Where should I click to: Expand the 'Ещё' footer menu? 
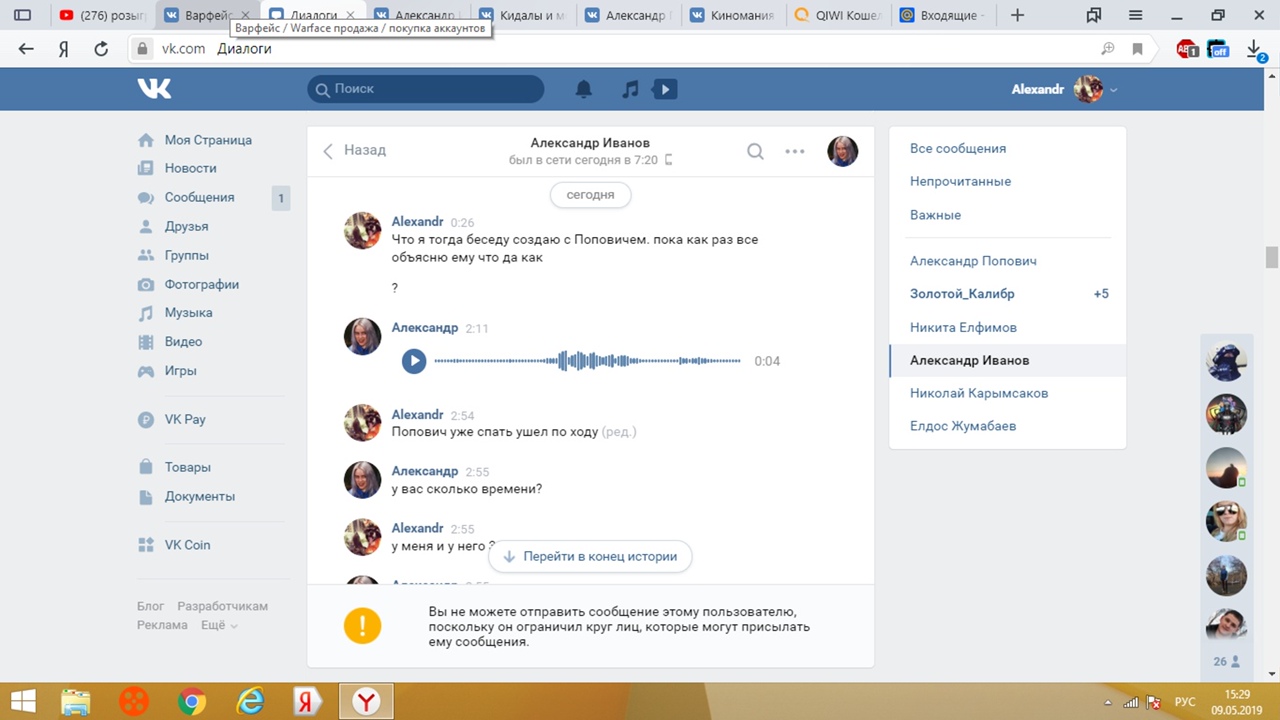219,625
